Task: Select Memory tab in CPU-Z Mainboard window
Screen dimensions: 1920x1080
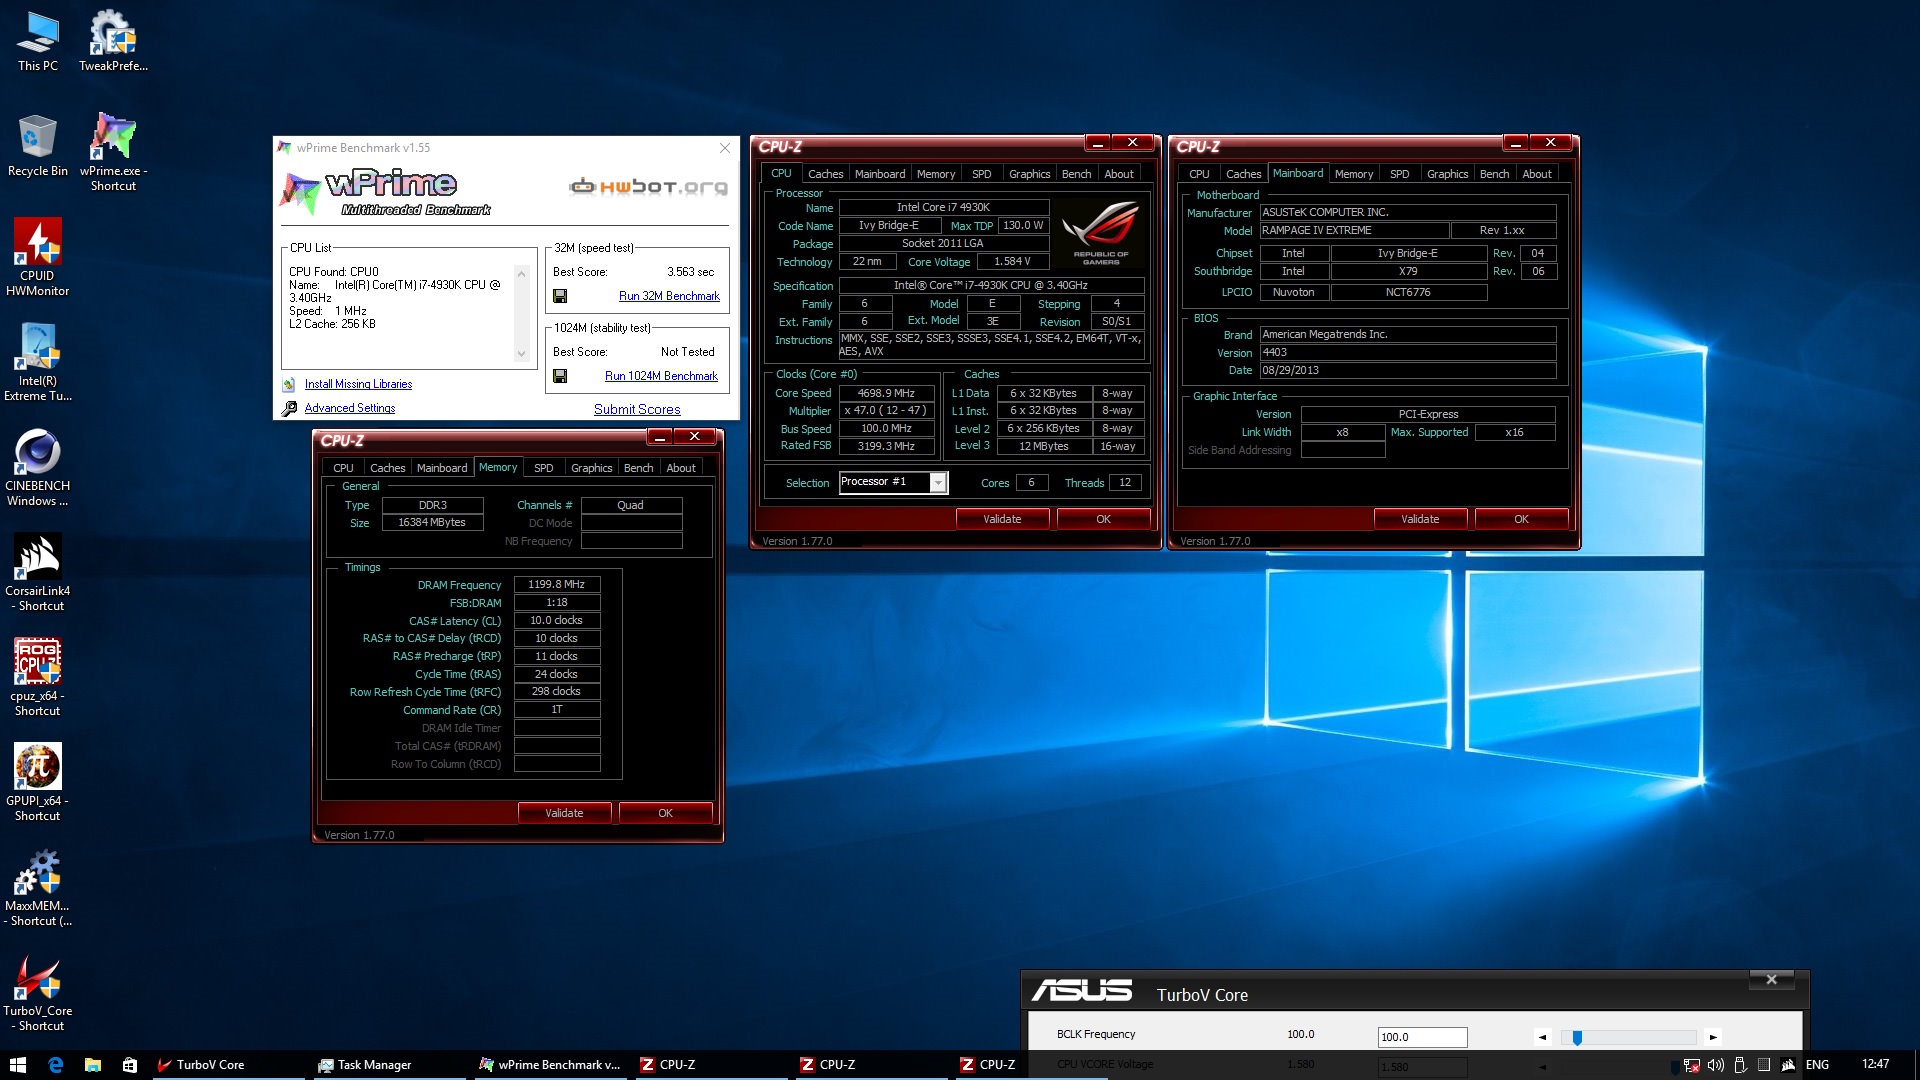Action: tap(1354, 174)
